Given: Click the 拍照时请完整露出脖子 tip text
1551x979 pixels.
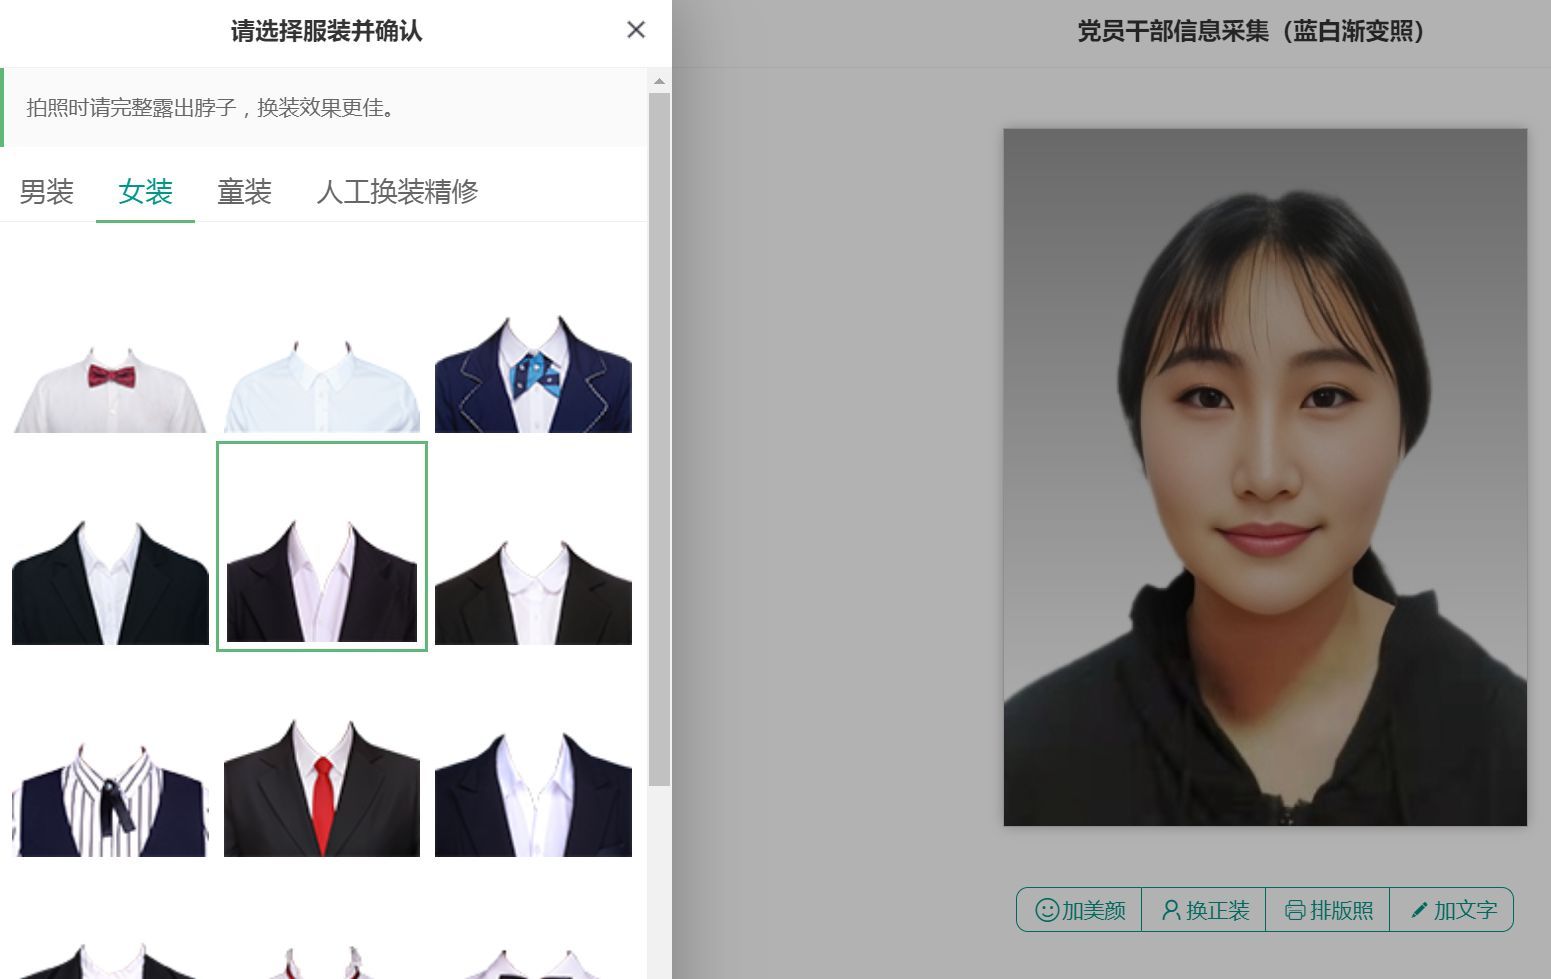Looking at the screenshot, I should (211, 108).
